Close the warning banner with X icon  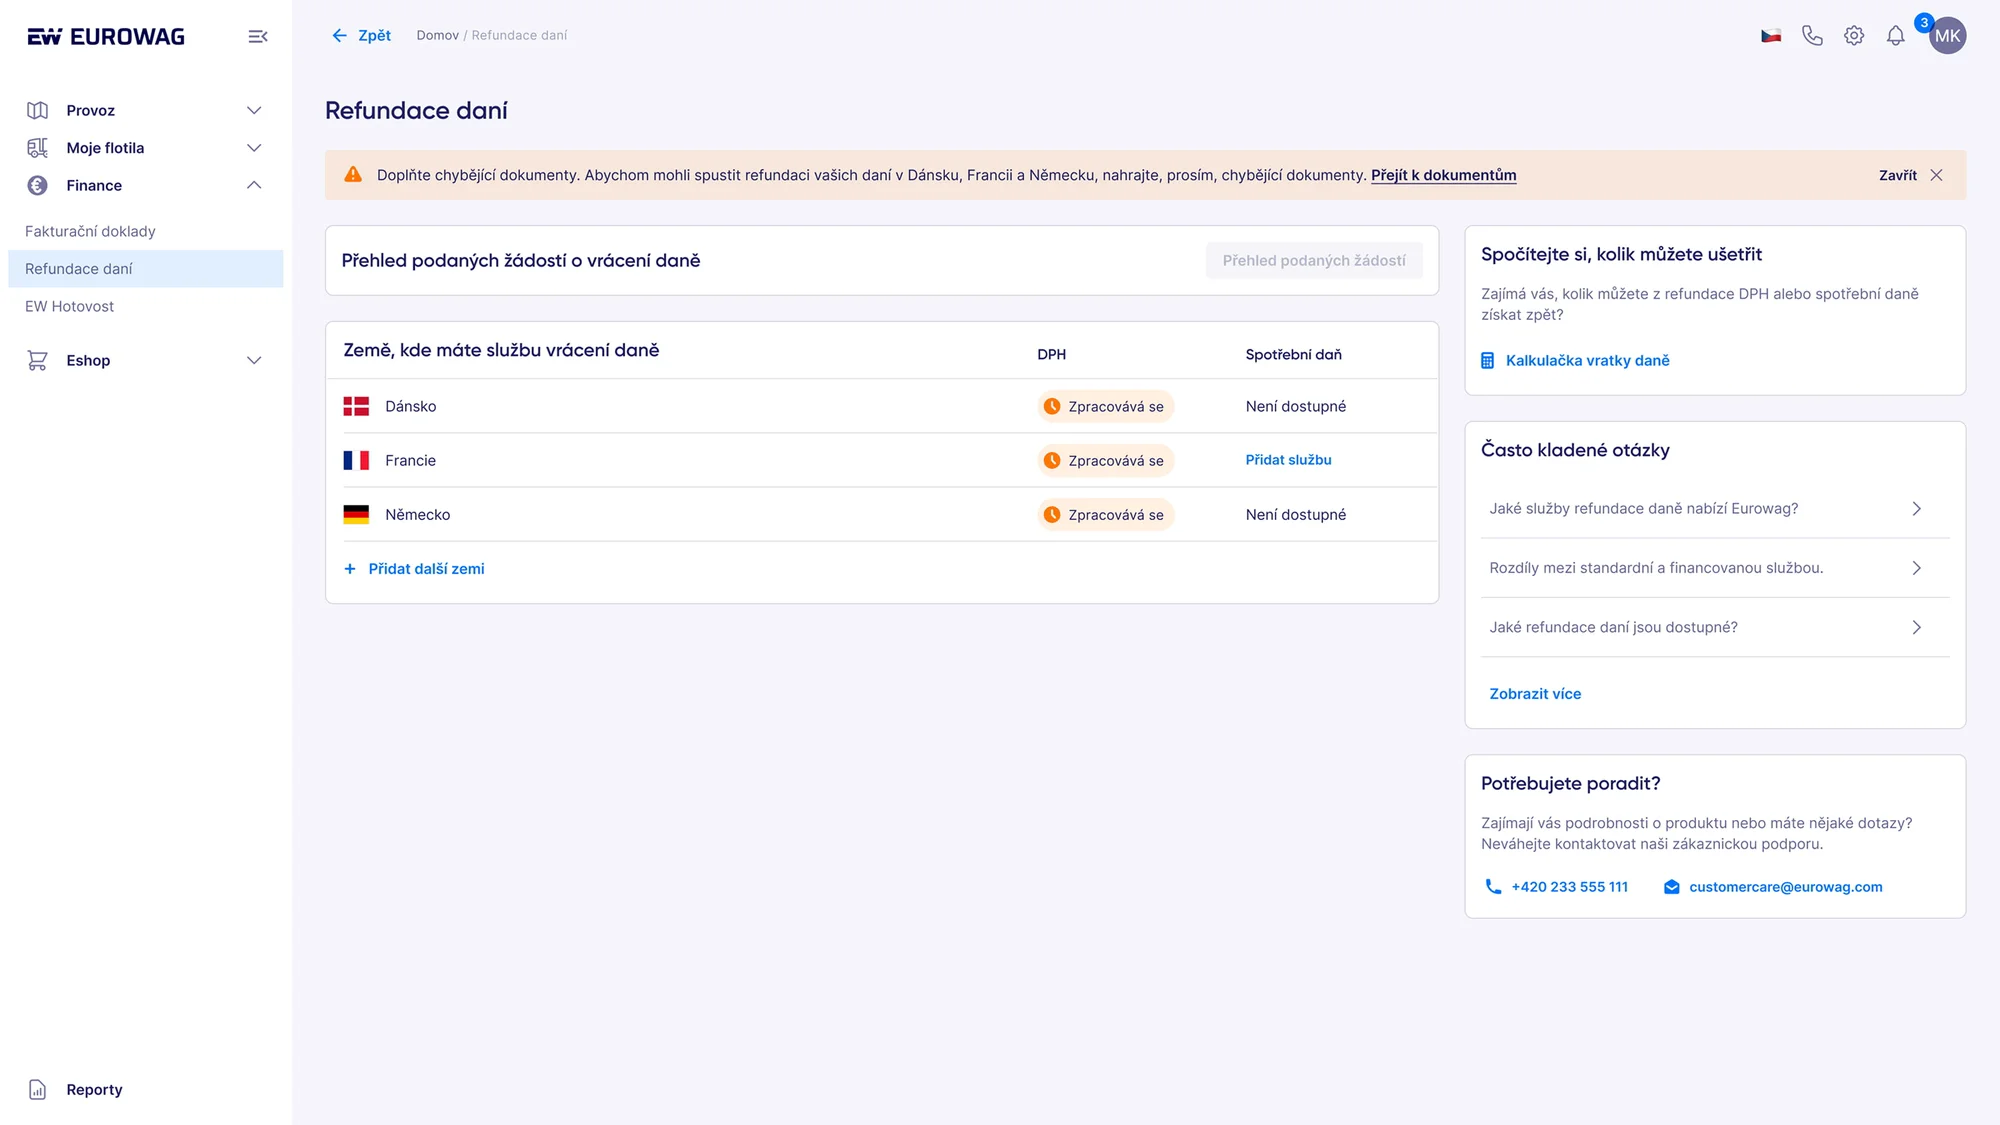click(x=1936, y=175)
